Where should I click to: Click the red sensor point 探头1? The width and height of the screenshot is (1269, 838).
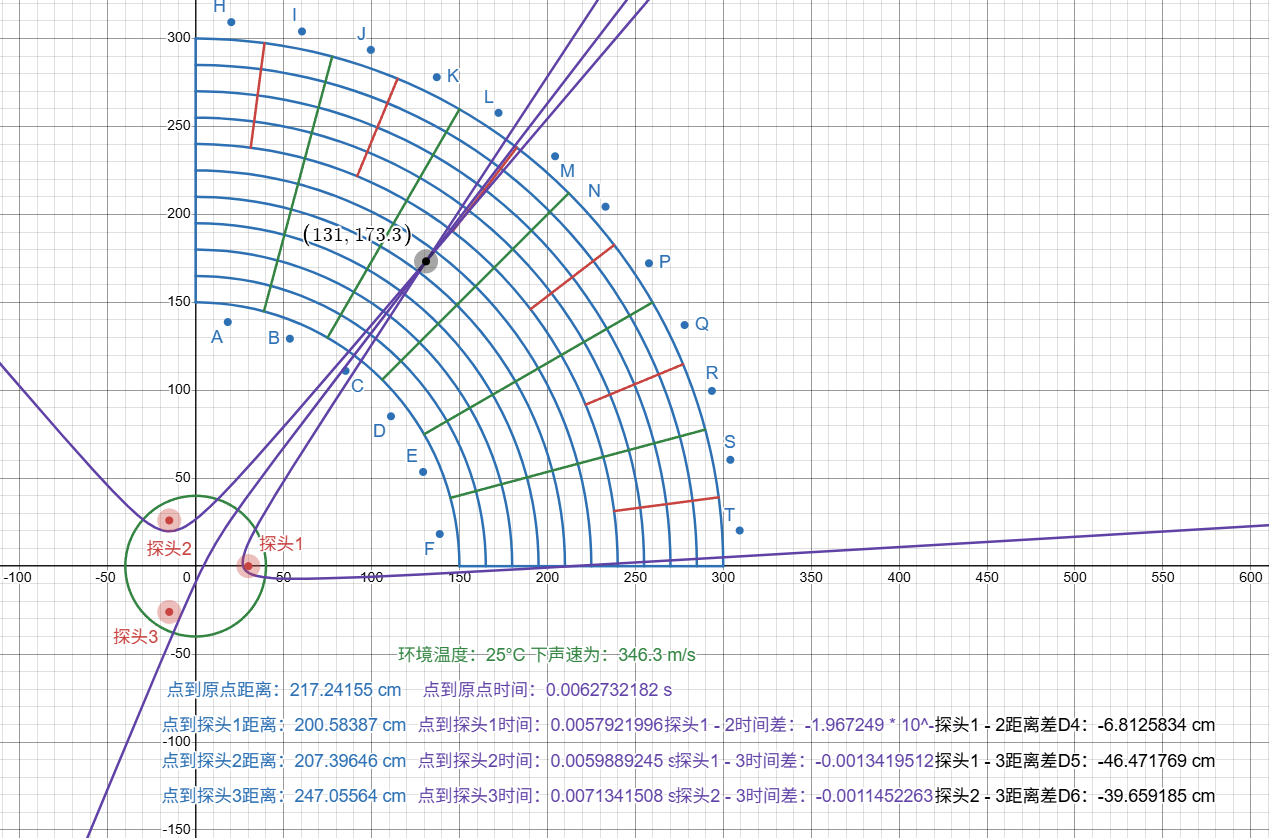[248, 566]
